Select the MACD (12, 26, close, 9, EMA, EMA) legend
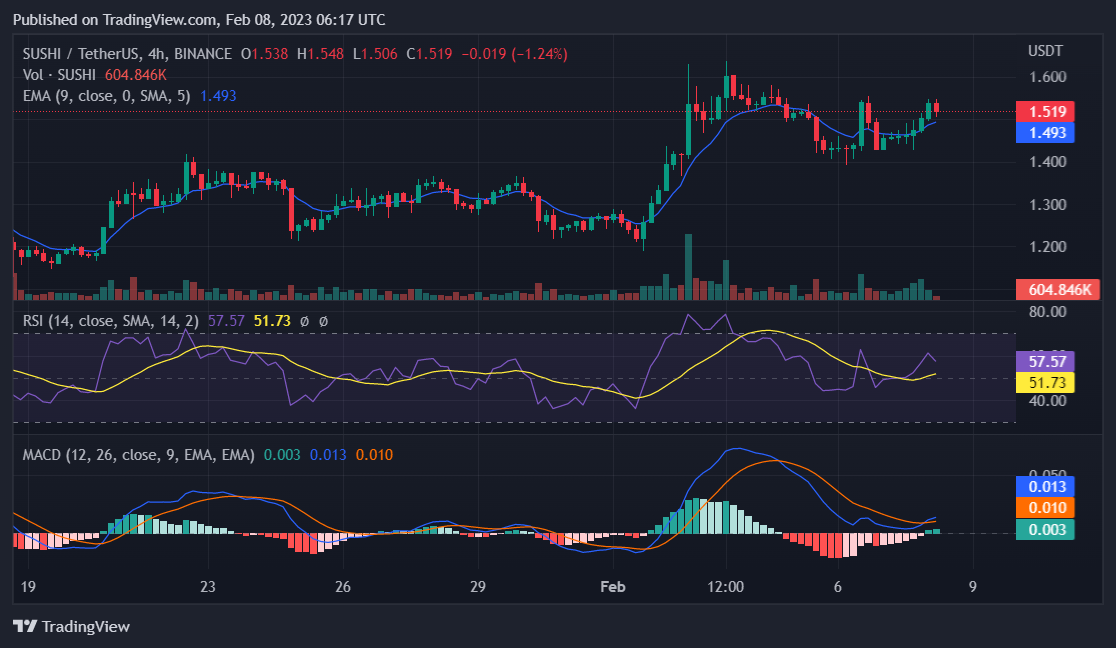The width and height of the screenshot is (1116, 648). 139,455
